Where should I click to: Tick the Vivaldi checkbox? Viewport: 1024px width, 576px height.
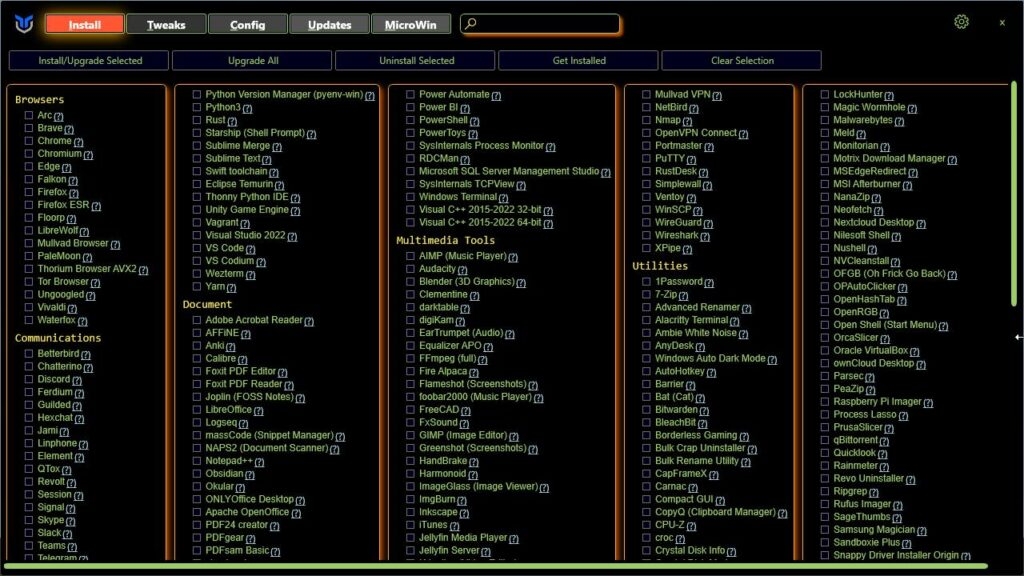click(x=29, y=307)
